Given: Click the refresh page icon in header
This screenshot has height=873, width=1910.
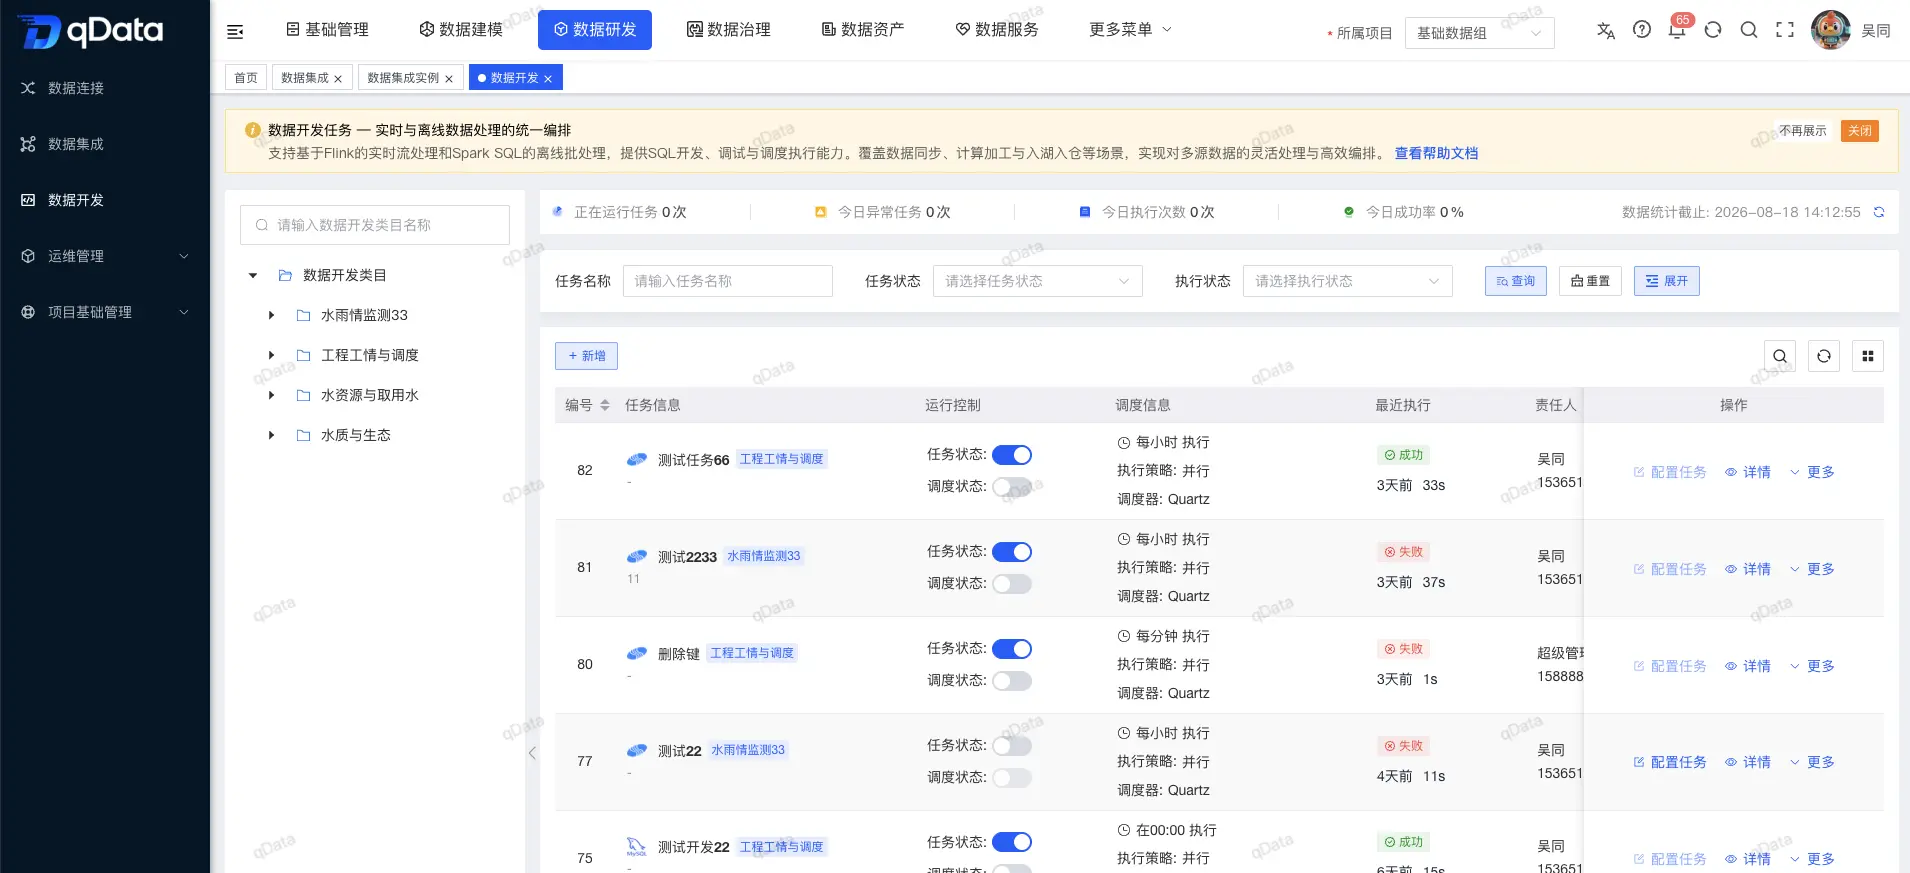Looking at the screenshot, I should tap(1713, 30).
